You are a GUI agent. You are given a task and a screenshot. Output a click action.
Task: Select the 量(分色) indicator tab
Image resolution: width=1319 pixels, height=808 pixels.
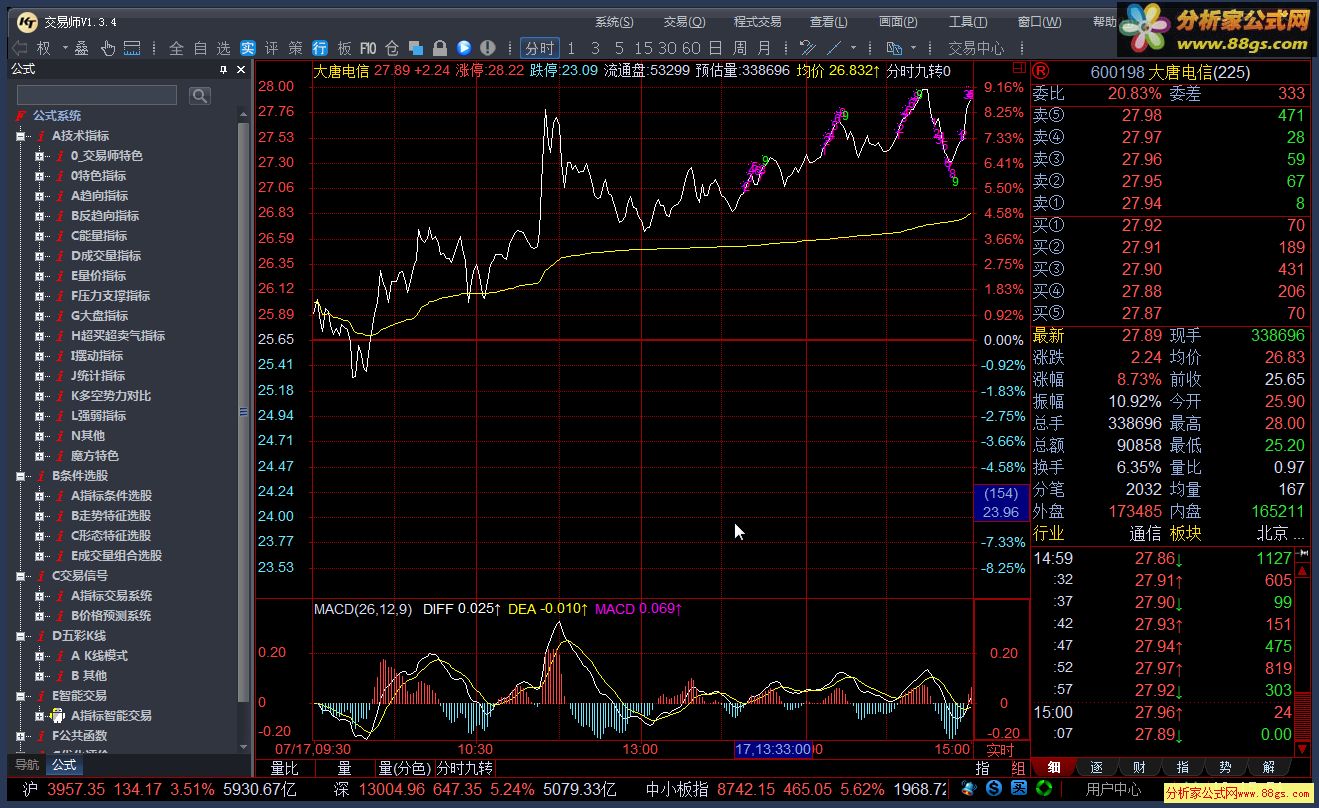403,768
